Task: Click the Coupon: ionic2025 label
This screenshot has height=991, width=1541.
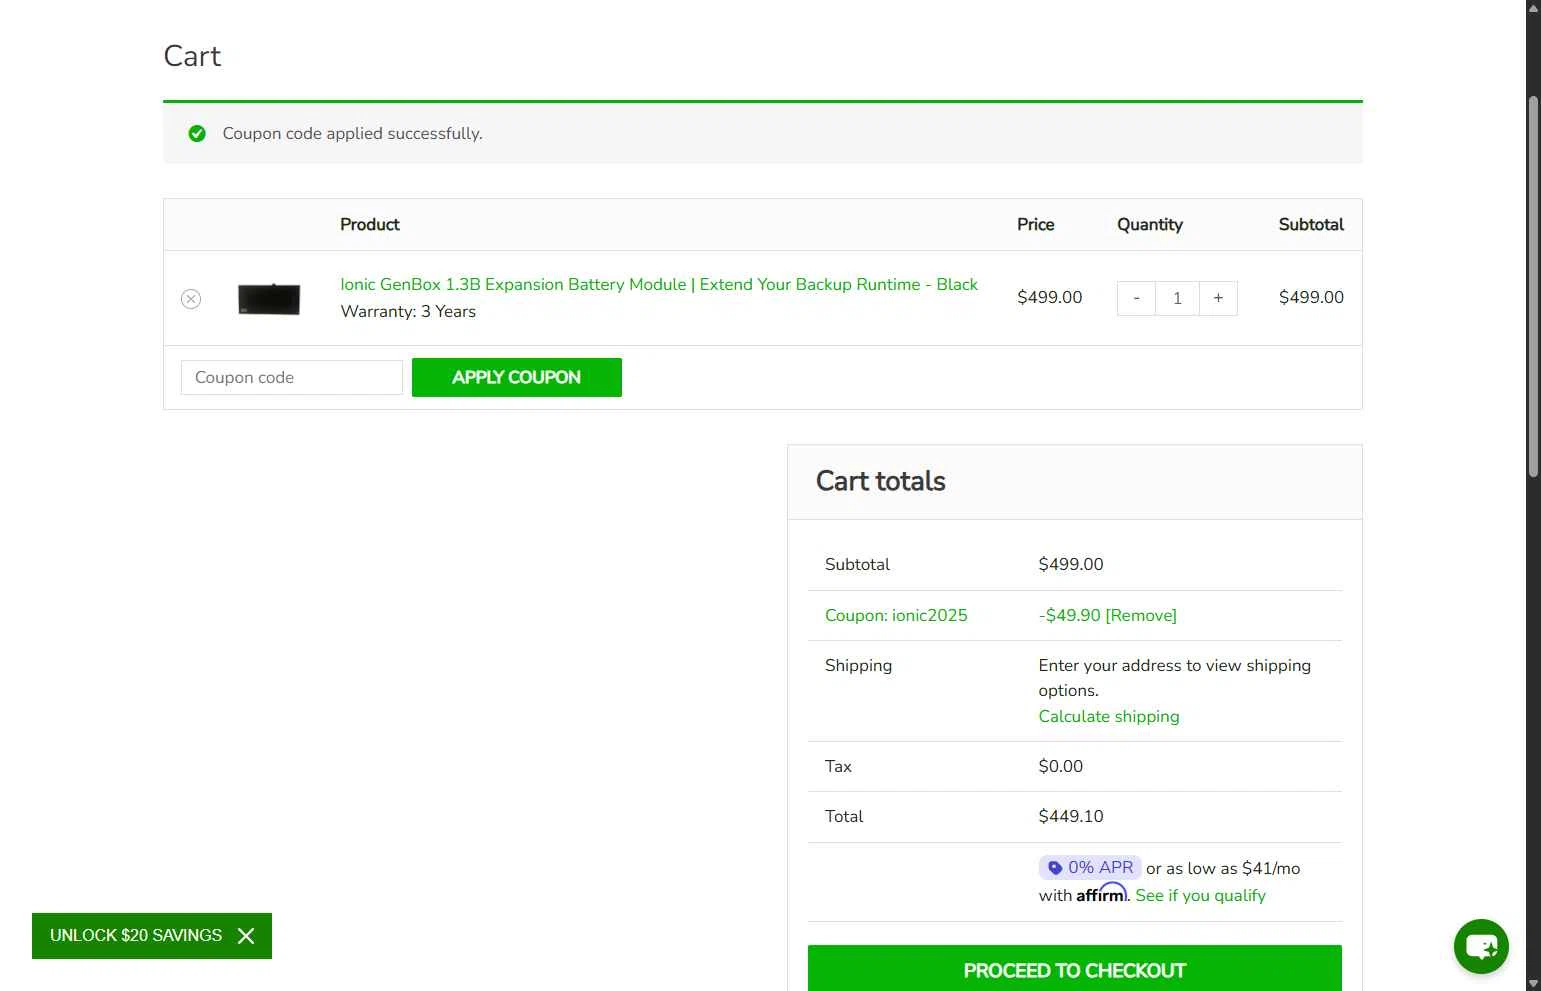Action: [x=896, y=615]
